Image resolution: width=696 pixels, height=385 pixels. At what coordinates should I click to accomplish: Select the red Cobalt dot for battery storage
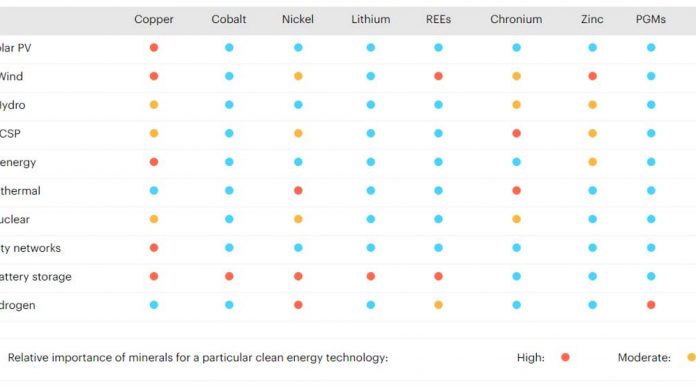point(229,276)
